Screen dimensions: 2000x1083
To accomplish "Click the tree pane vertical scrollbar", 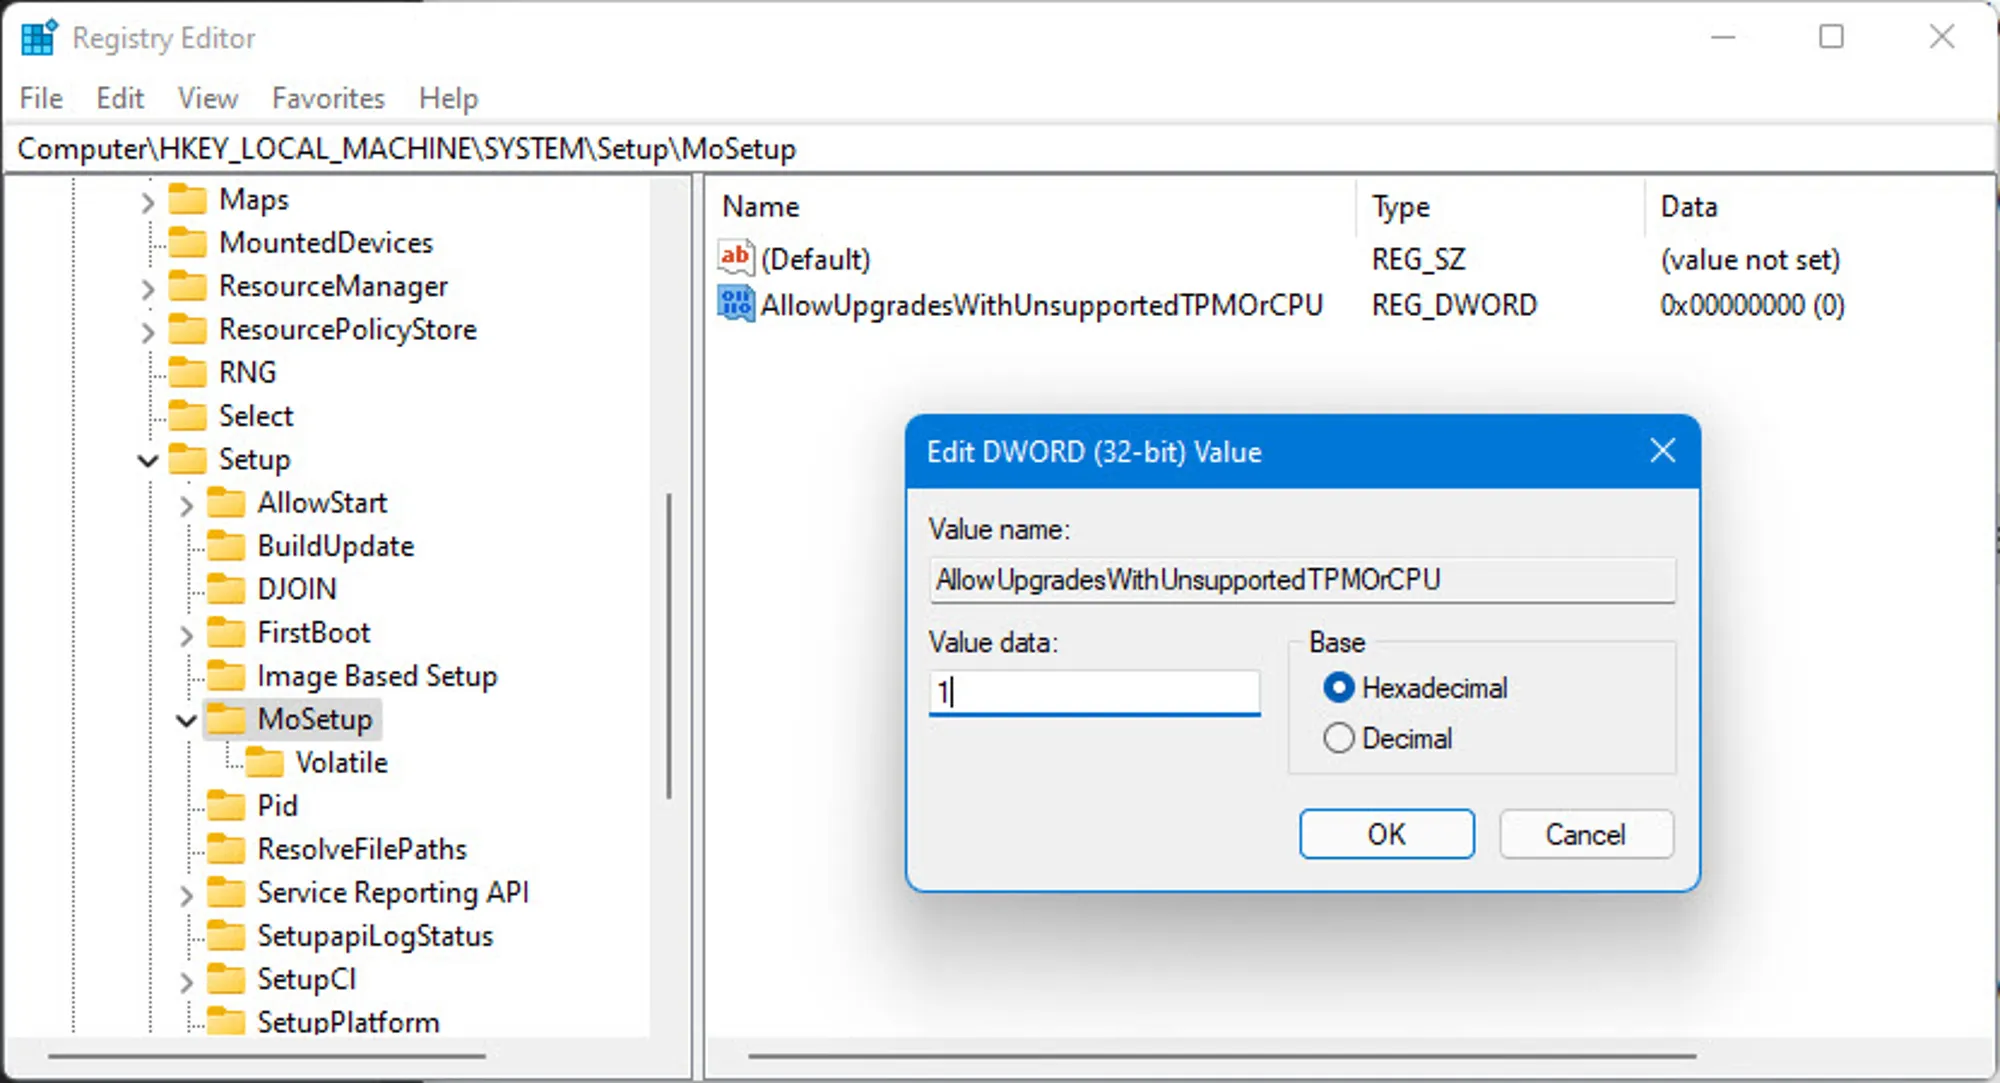I will point(668,645).
